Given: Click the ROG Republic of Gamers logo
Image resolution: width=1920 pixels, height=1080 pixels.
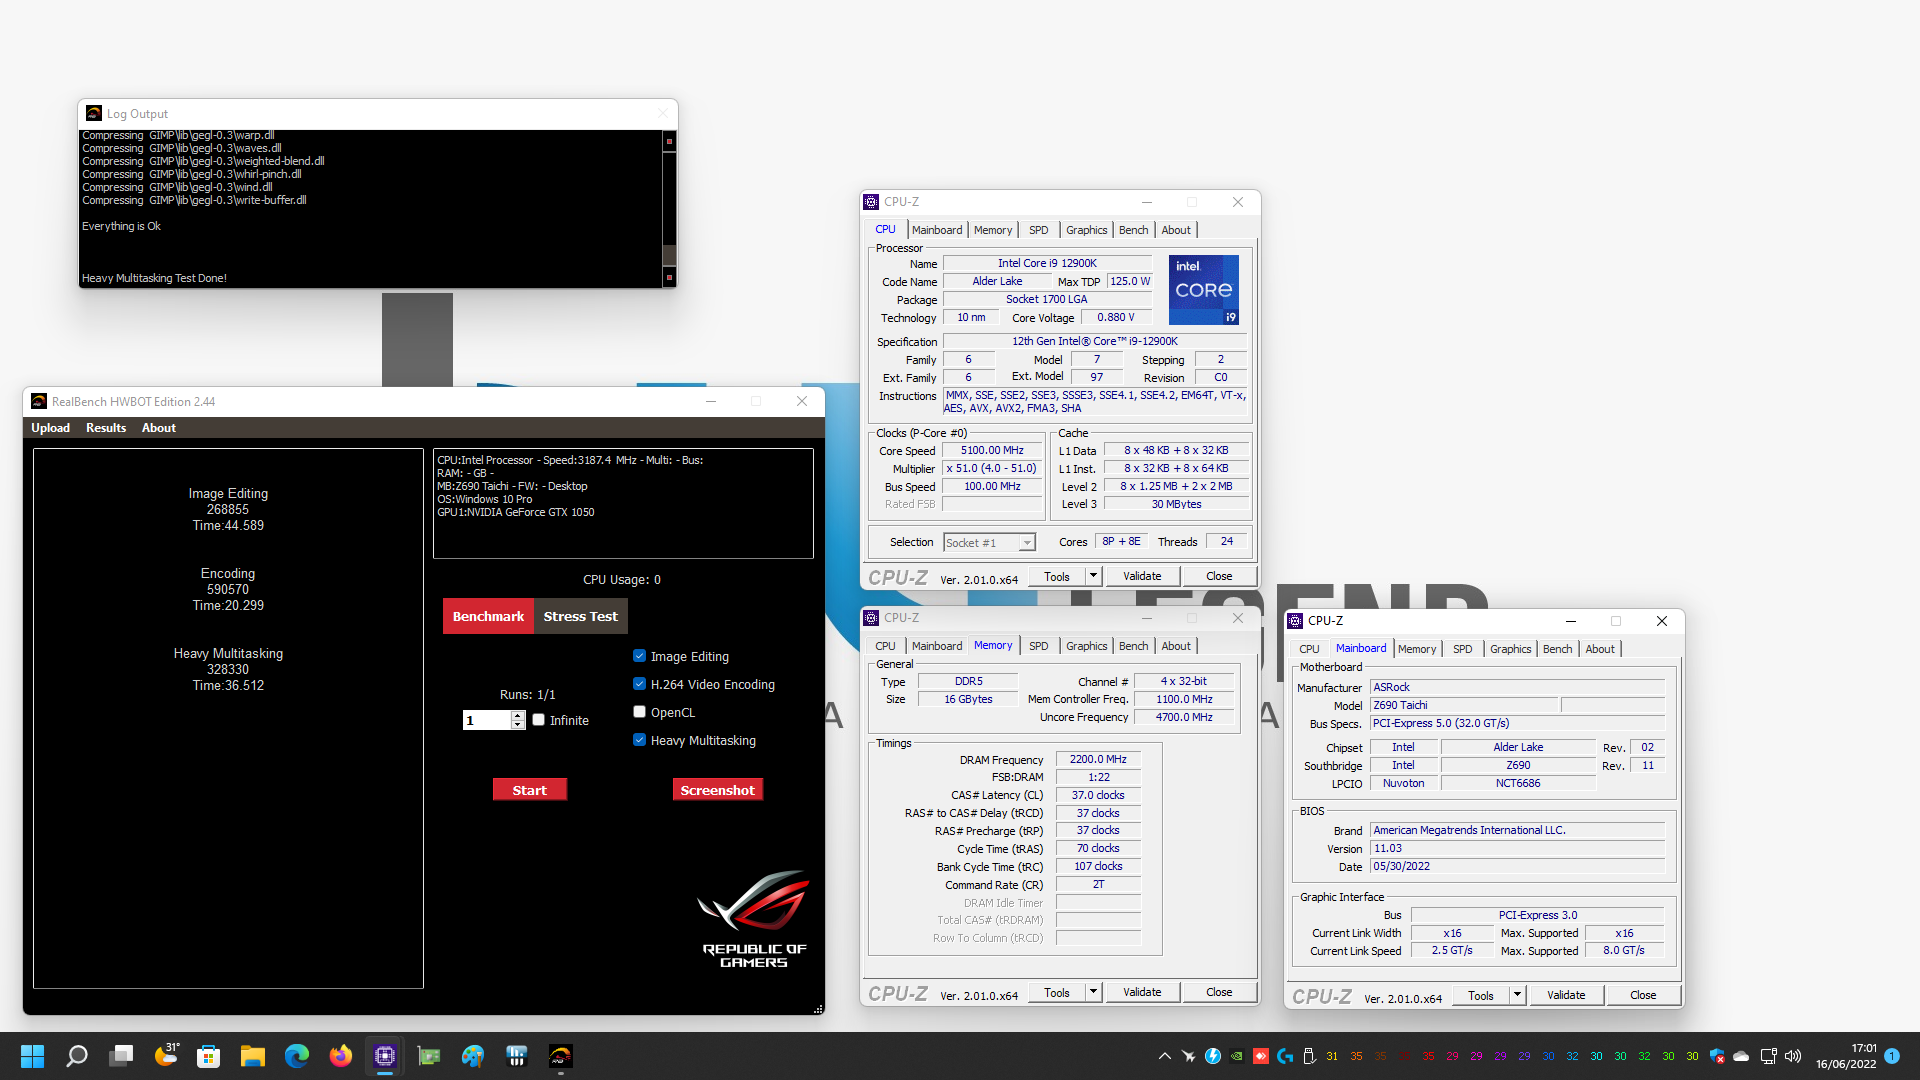Looking at the screenshot, I should tap(754, 918).
